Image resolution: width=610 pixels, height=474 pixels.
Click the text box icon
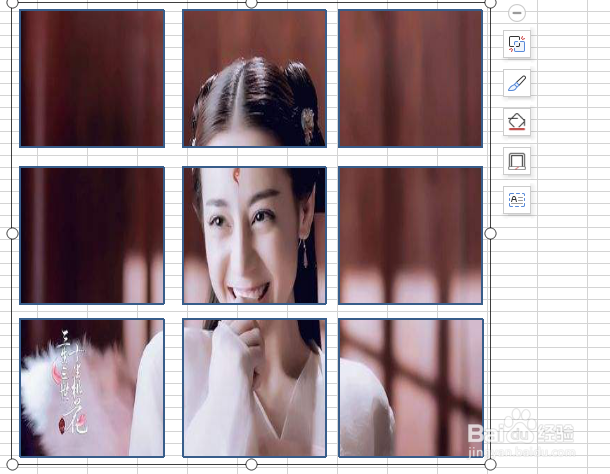(x=517, y=200)
